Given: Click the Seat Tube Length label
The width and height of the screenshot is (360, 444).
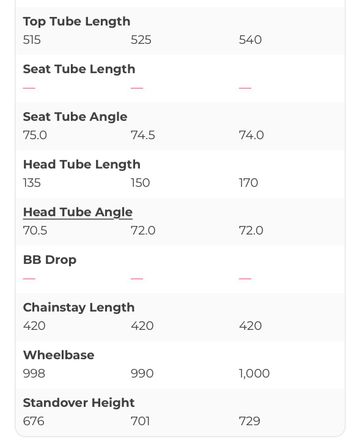Looking at the screenshot, I should pyautogui.click(x=79, y=69).
